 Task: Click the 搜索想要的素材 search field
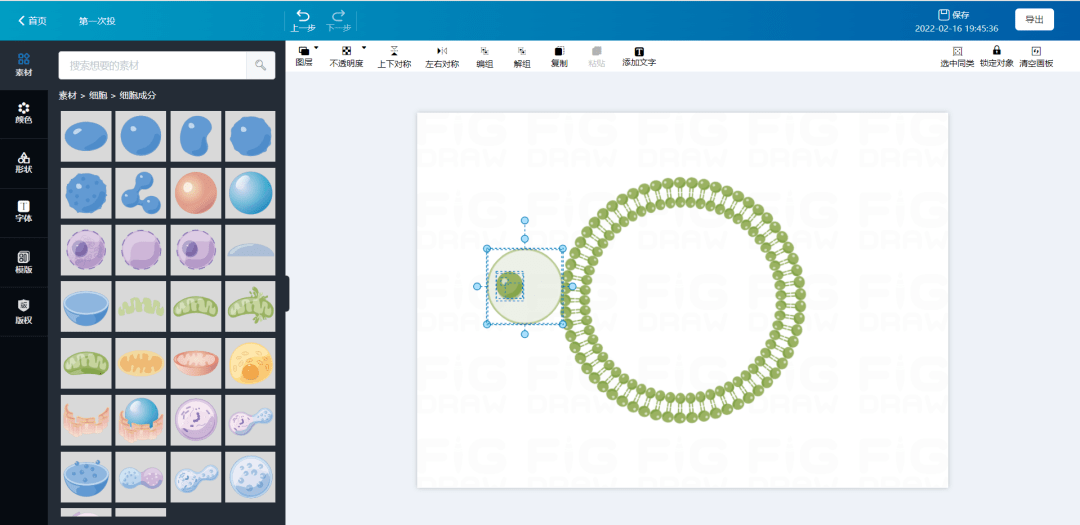[152, 65]
